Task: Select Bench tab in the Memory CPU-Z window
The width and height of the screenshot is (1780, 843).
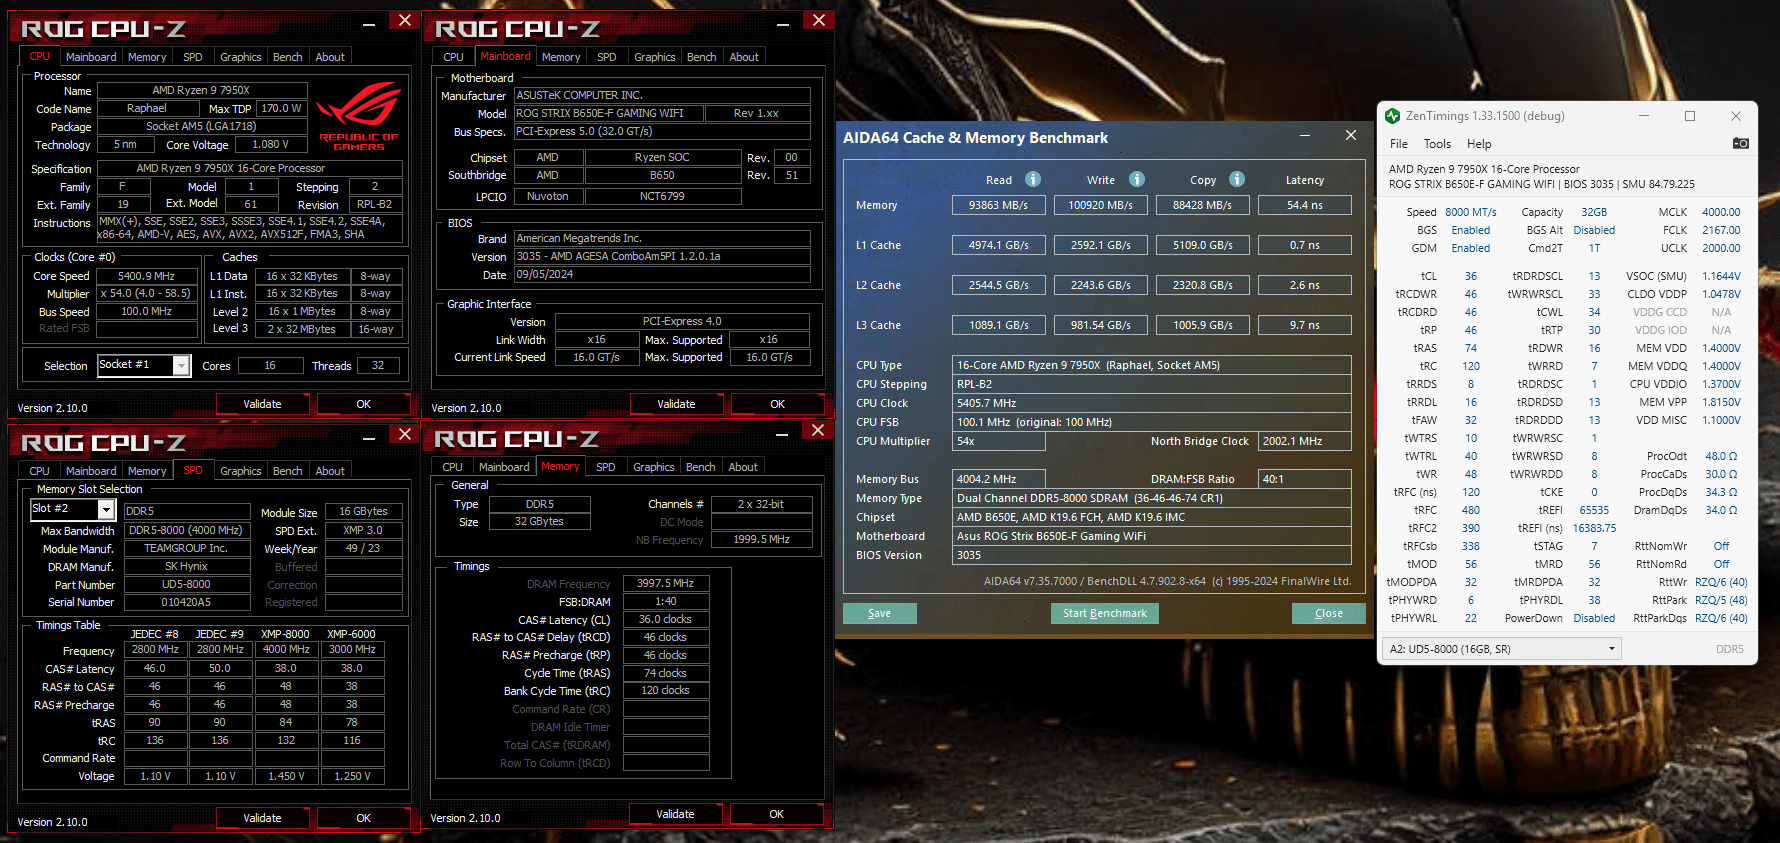Action: pyautogui.click(x=701, y=467)
